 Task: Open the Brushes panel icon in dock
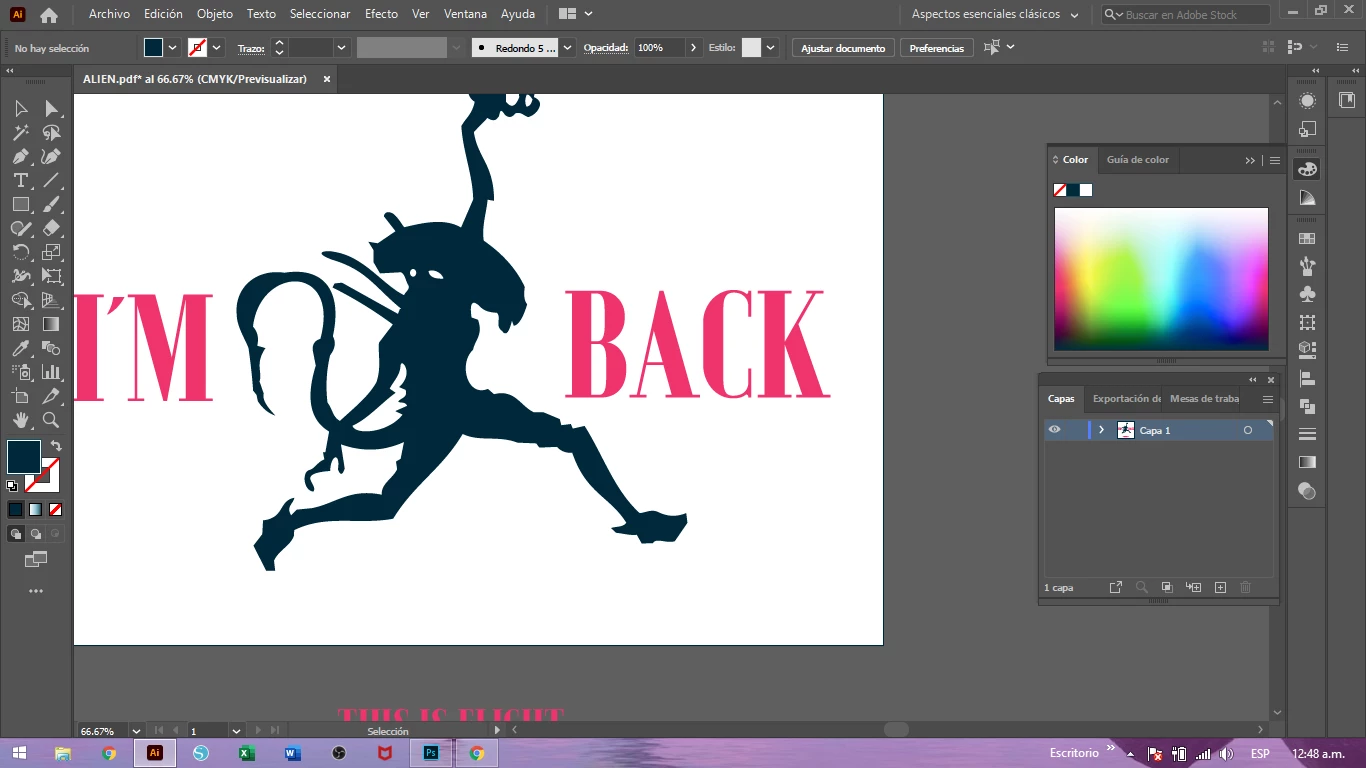(x=1307, y=266)
